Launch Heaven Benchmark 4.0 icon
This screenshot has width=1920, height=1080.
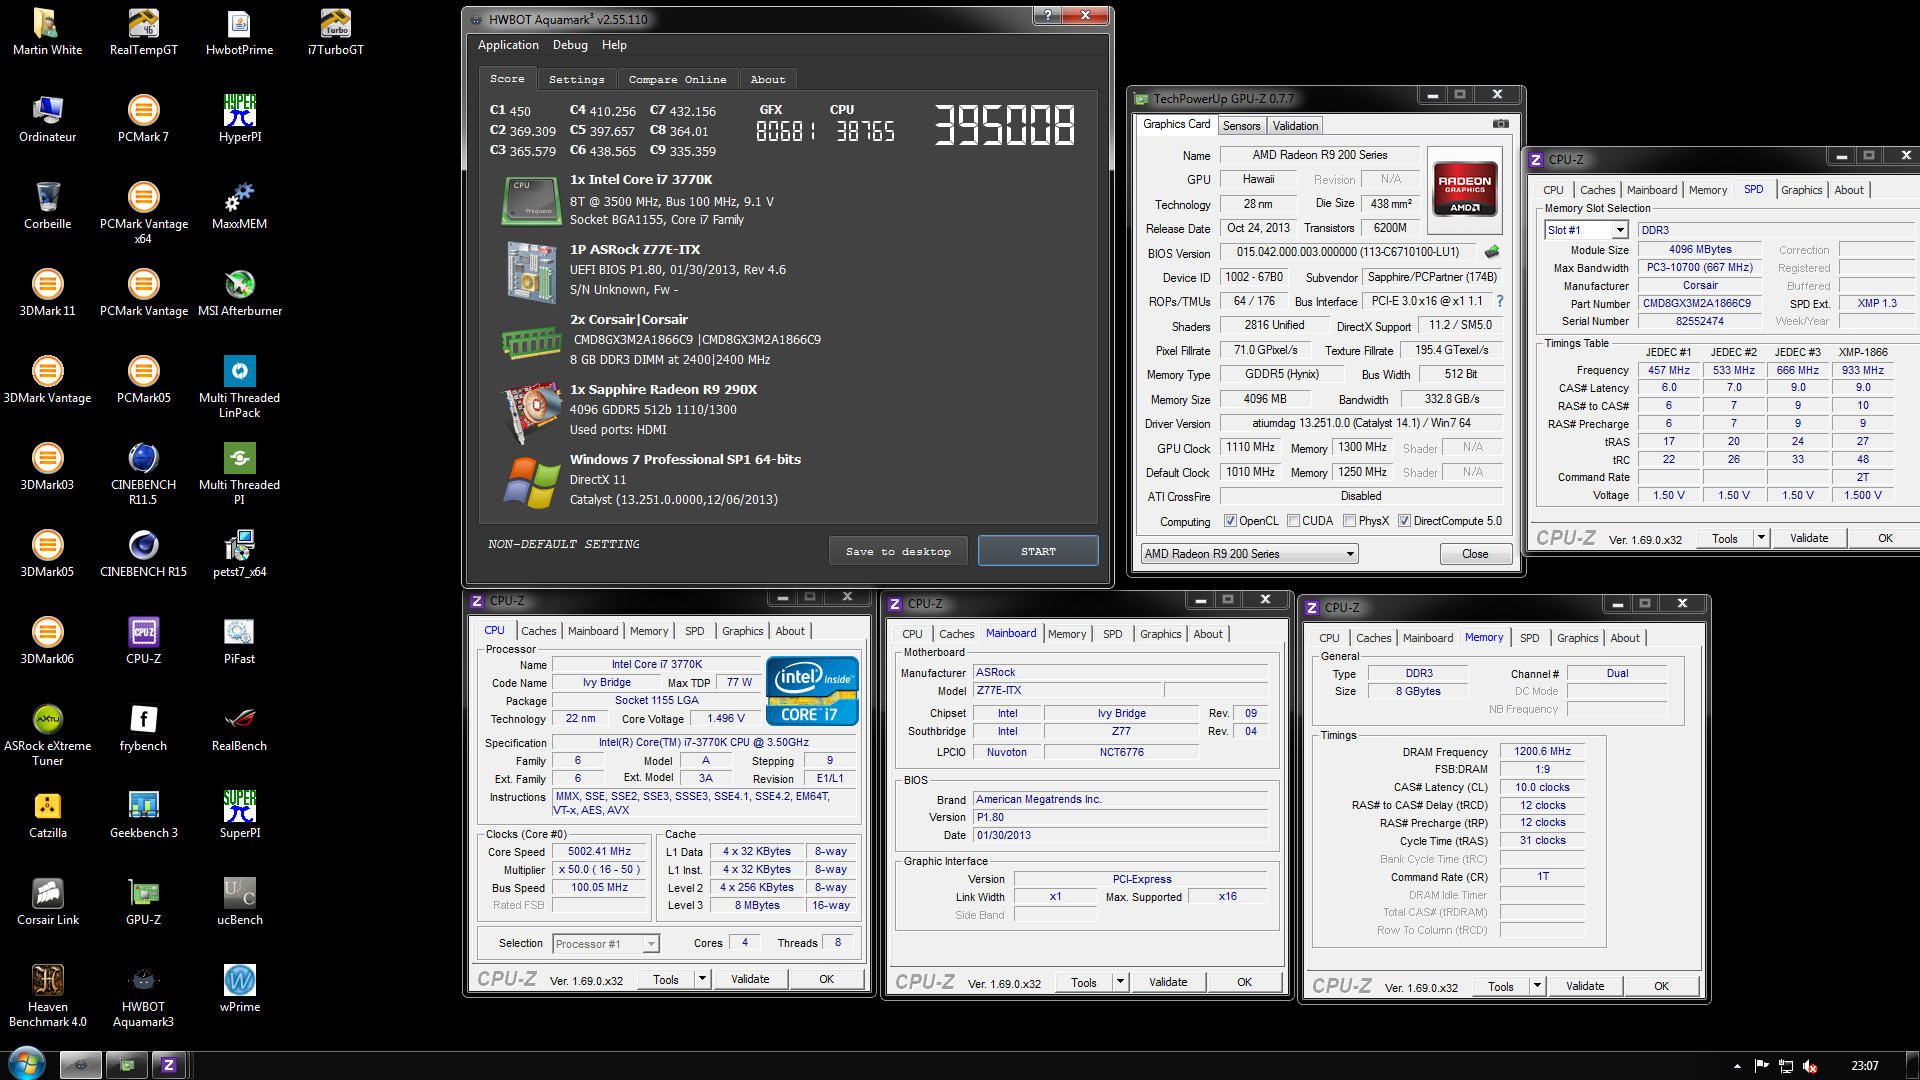tap(48, 996)
